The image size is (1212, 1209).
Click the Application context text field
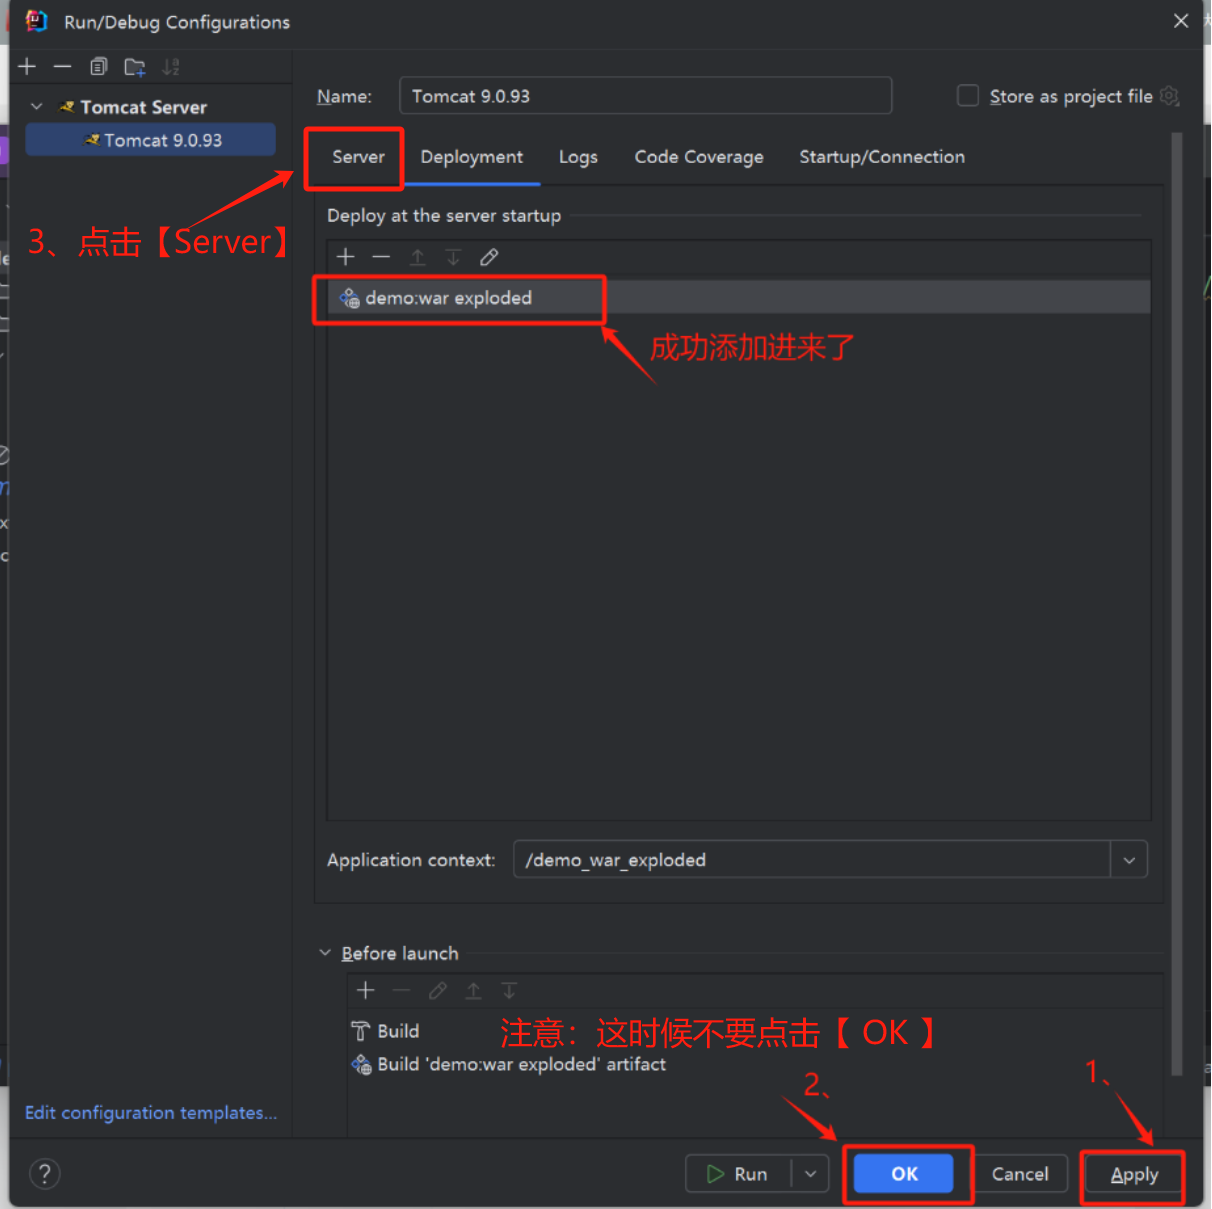click(812, 860)
